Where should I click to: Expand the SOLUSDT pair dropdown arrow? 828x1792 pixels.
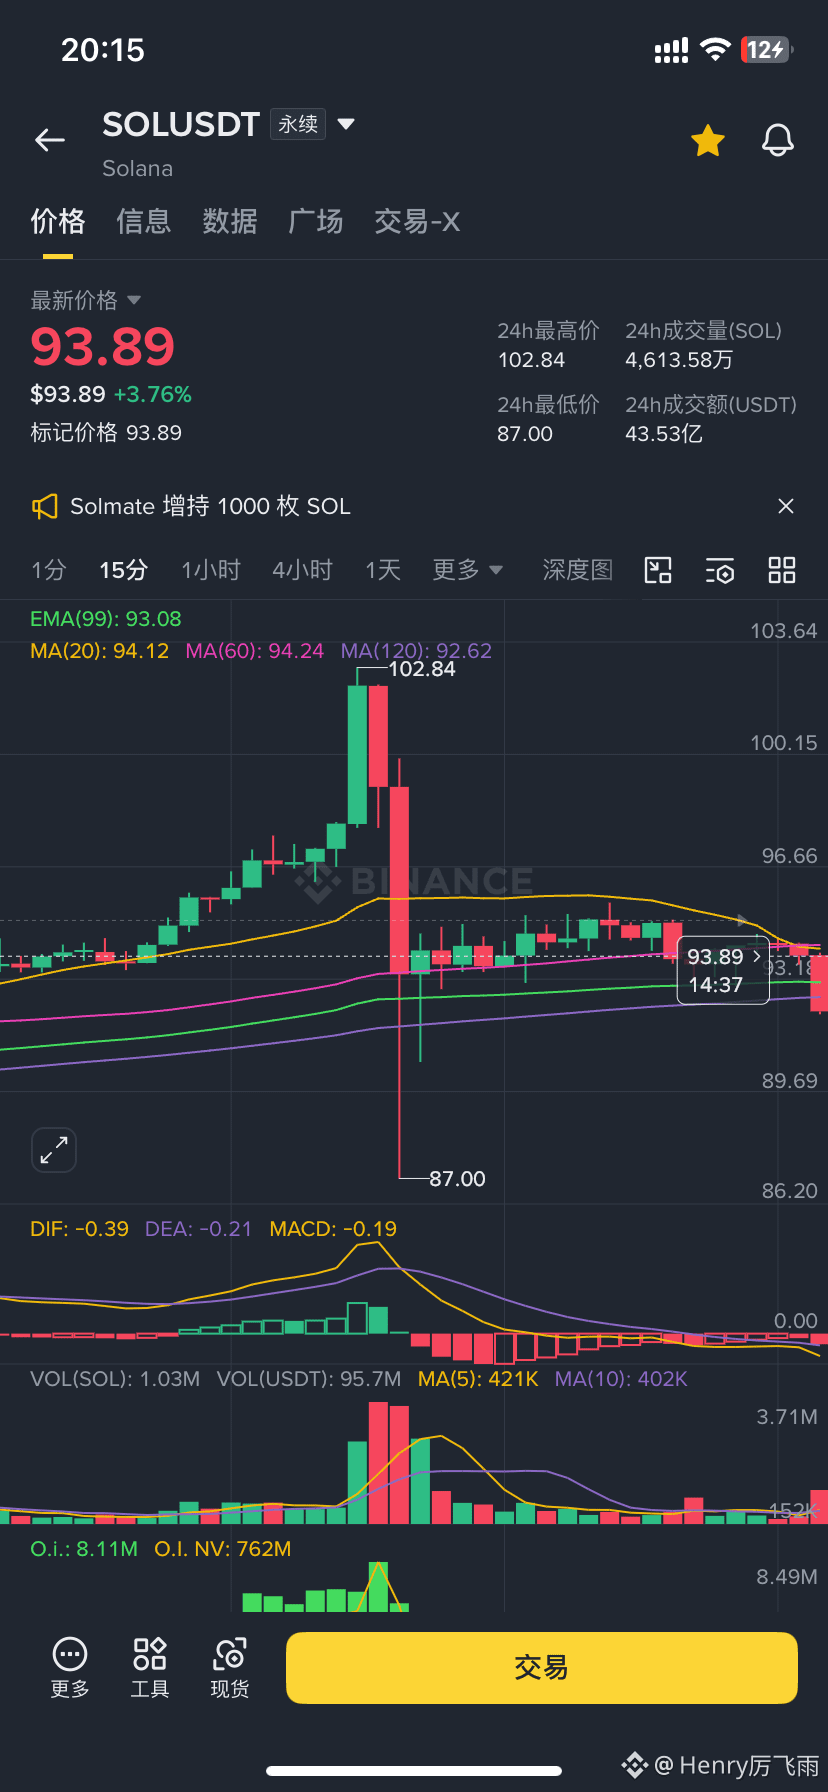(346, 124)
